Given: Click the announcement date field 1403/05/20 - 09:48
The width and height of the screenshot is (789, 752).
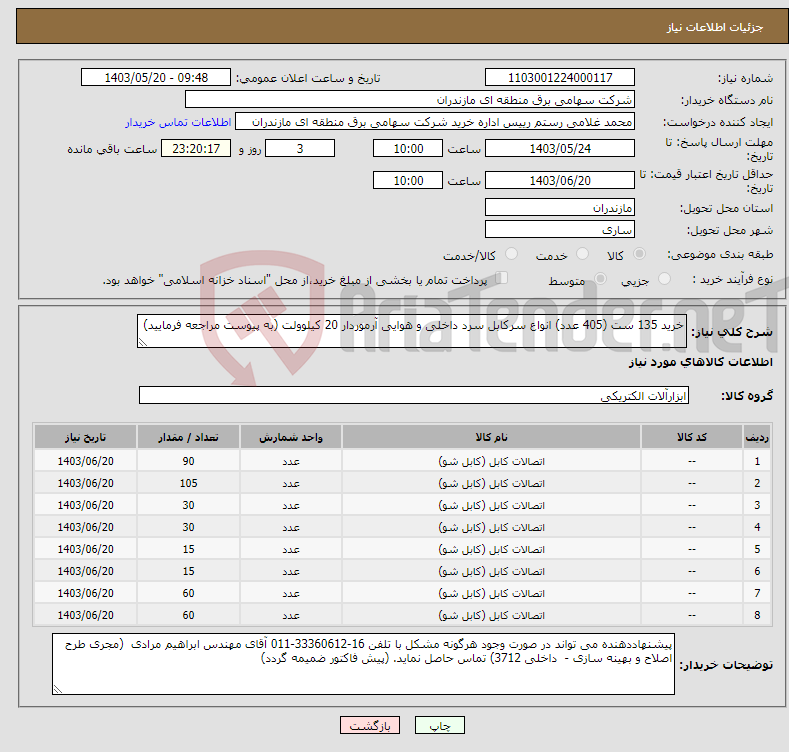Looking at the screenshot, I should [x=156, y=78].
